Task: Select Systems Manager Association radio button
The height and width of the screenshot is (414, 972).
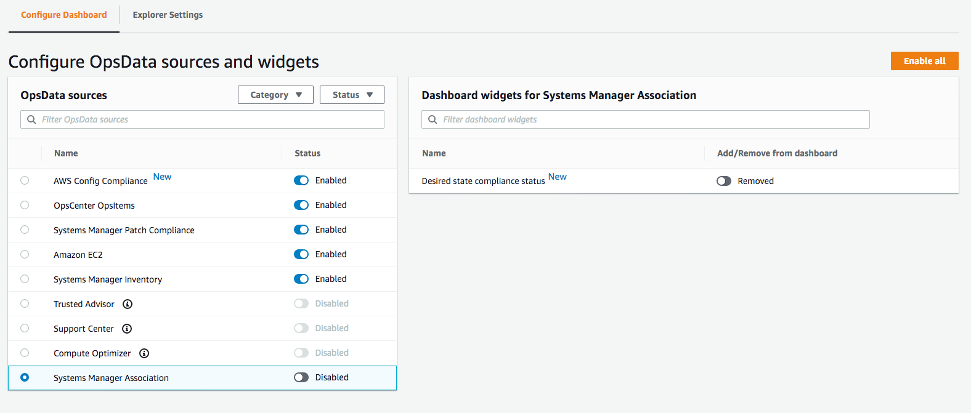Action: [25, 377]
